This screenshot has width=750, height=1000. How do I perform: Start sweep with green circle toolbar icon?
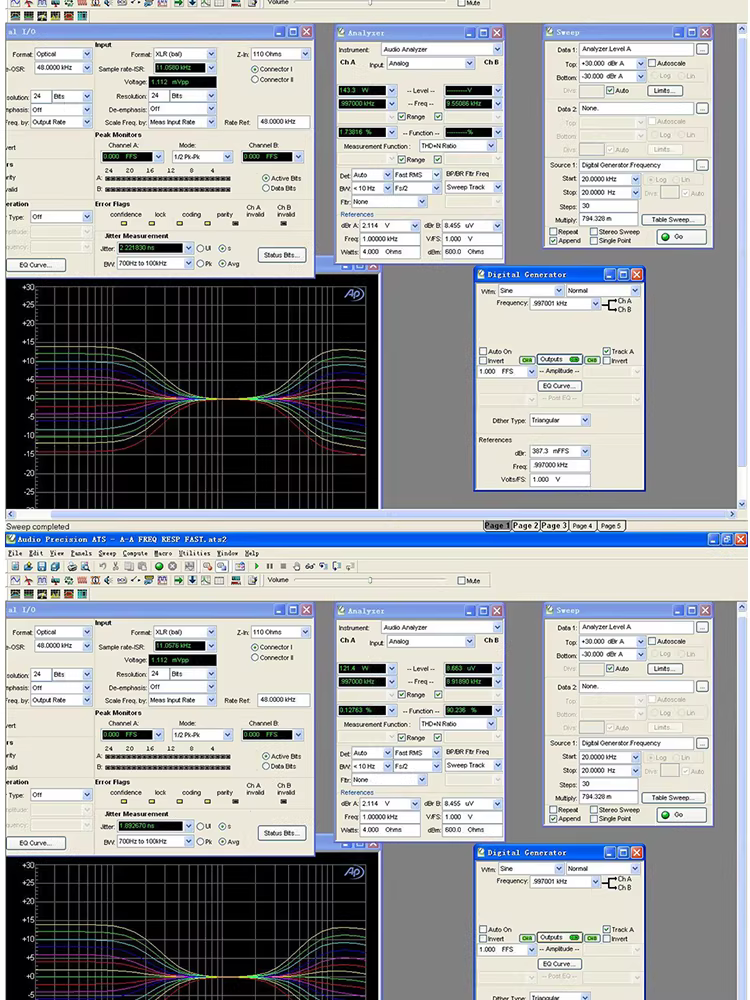tap(159, 566)
